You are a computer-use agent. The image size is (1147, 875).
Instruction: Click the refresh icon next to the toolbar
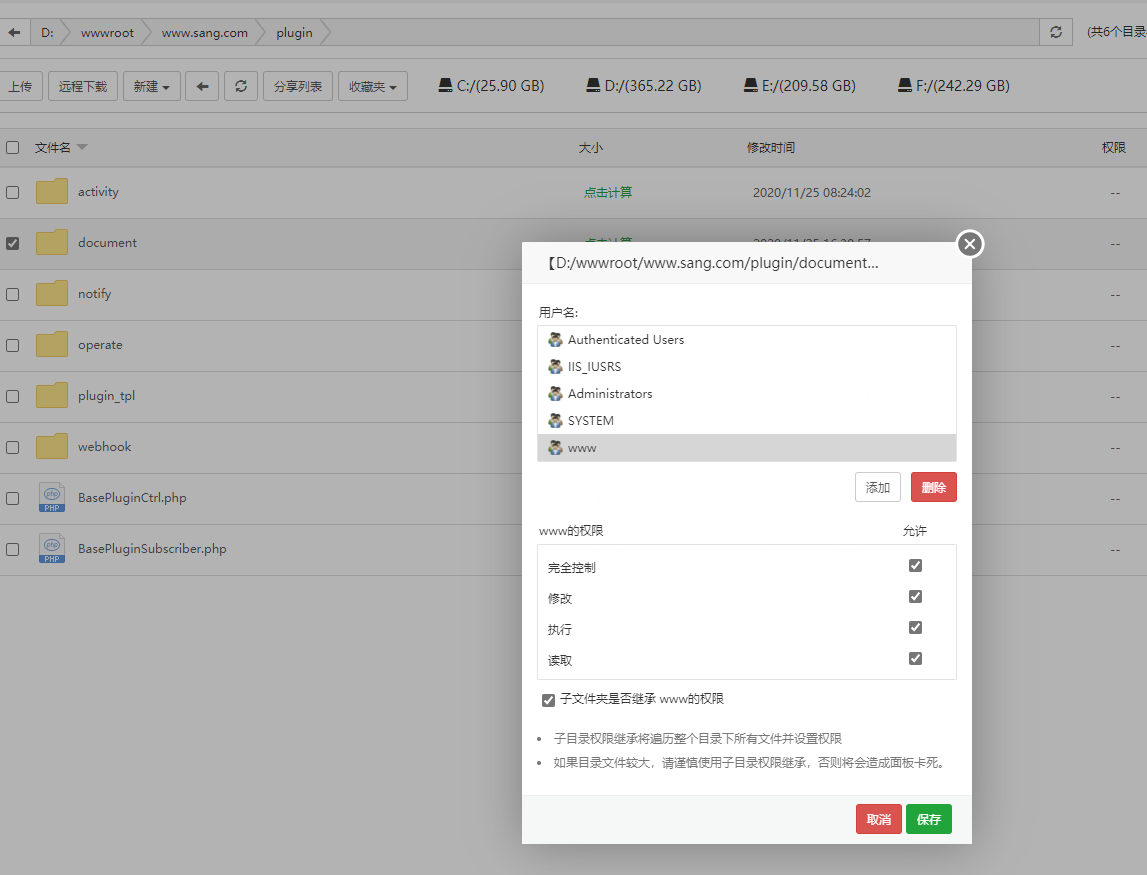tap(240, 85)
